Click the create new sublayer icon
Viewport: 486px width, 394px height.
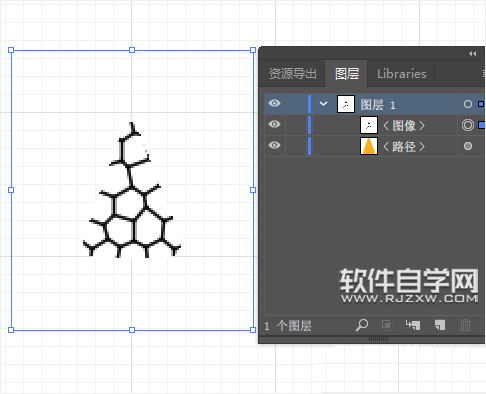click(413, 325)
